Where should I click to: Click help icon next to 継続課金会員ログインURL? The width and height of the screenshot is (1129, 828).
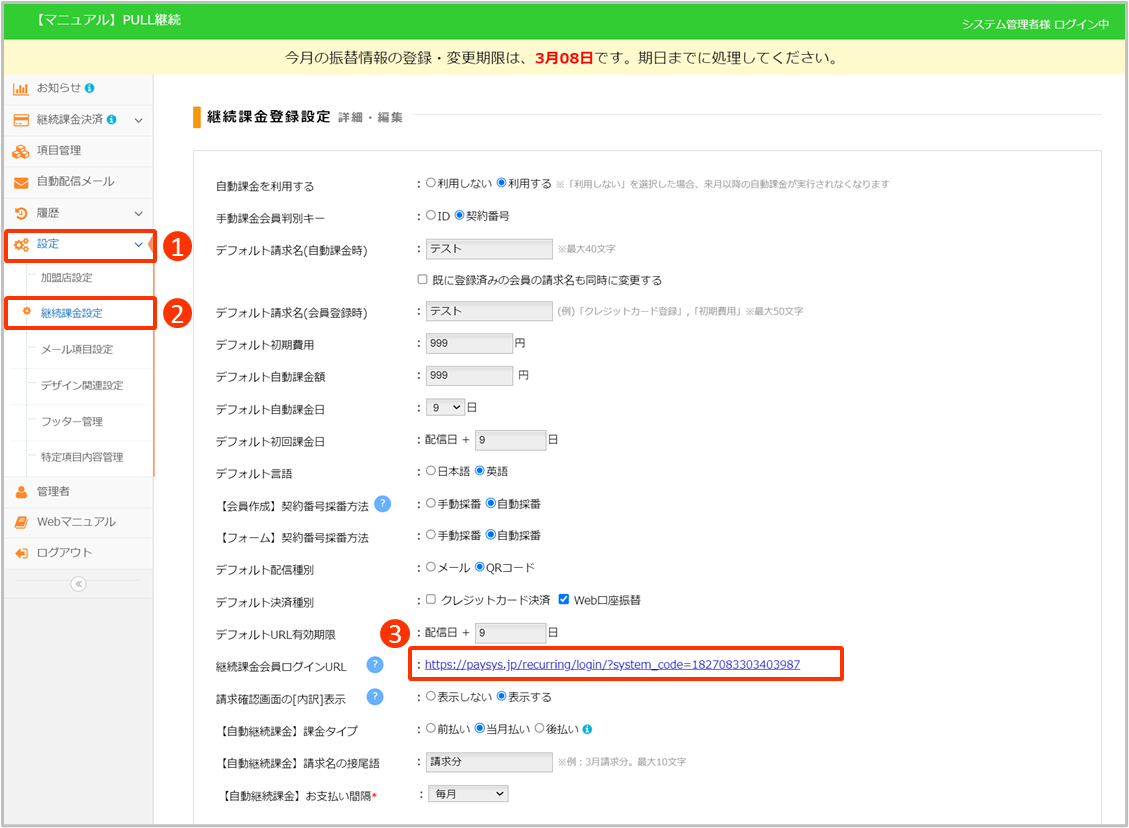pyautogui.click(x=375, y=665)
